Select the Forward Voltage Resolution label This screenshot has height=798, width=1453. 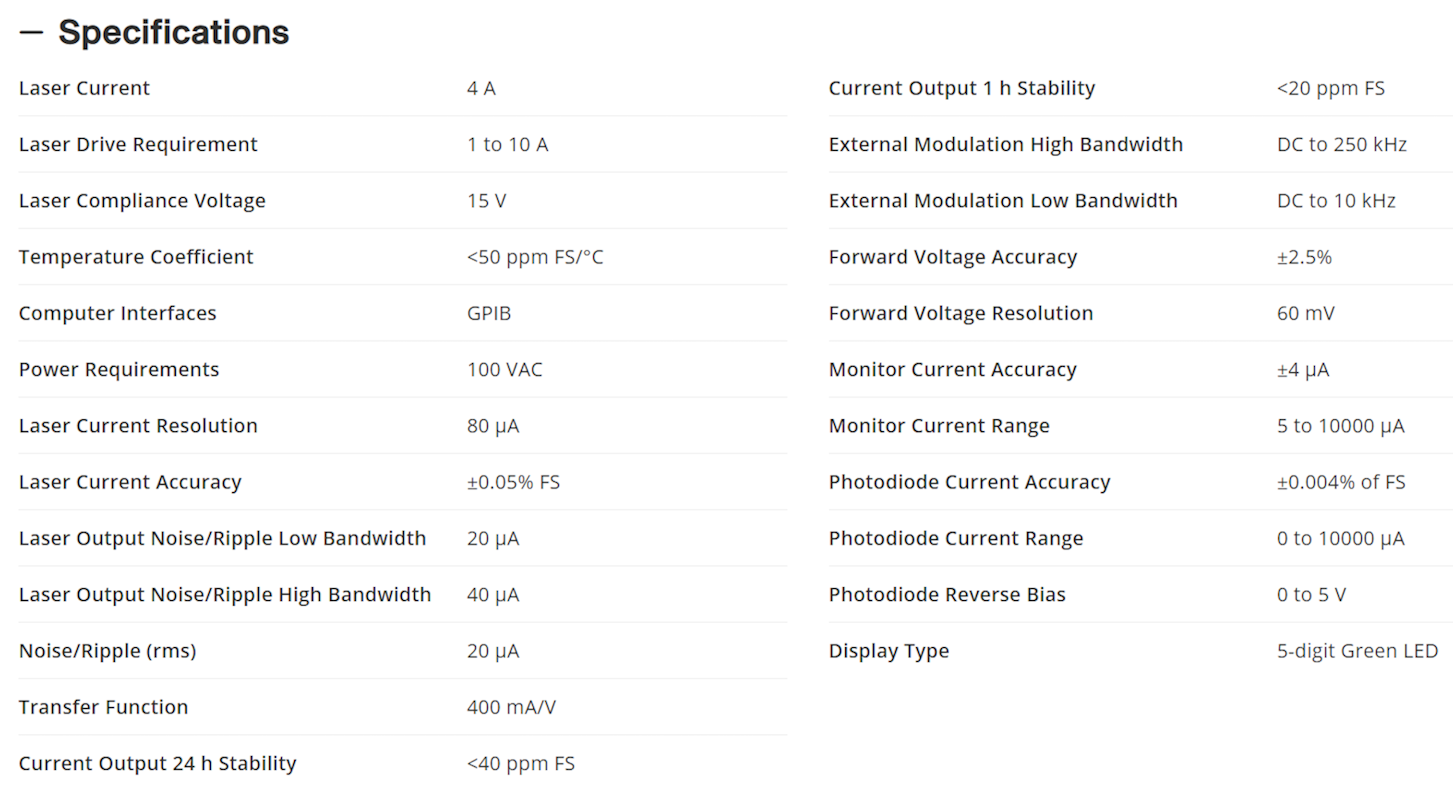click(x=961, y=313)
